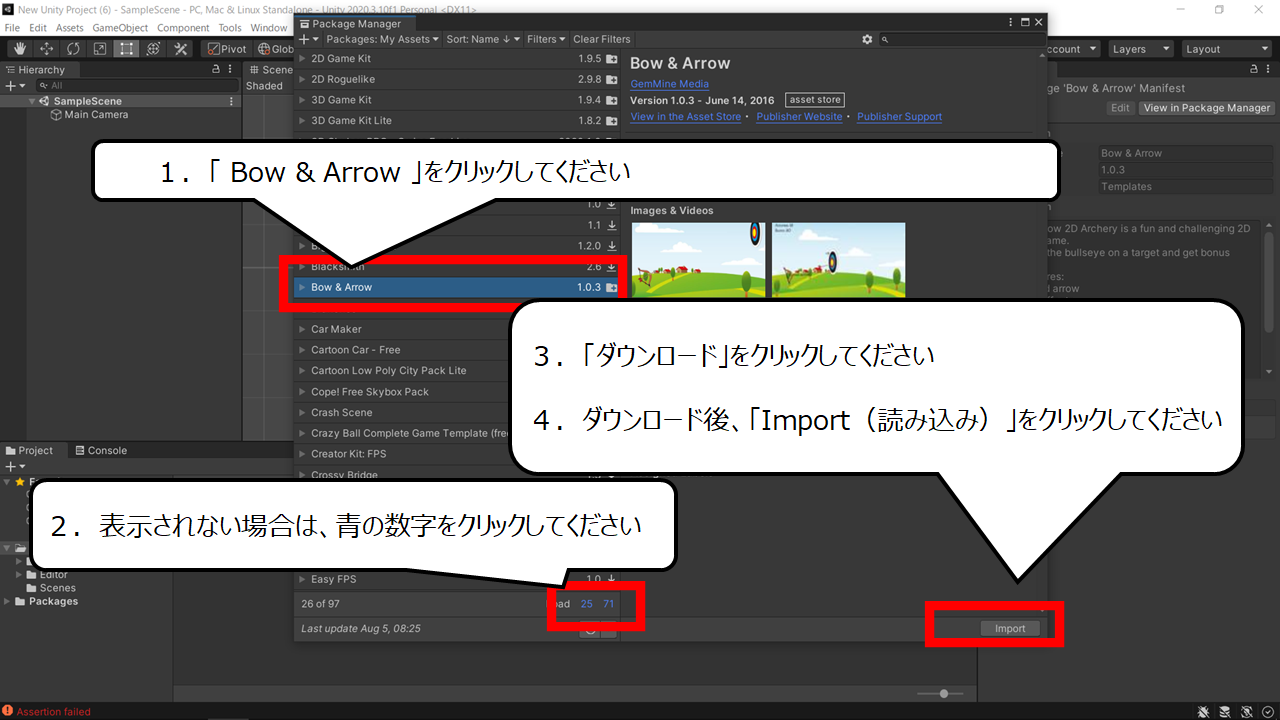Open the Filters dropdown
Image resolution: width=1280 pixels, height=720 pixels.
(x=546, y=39)
